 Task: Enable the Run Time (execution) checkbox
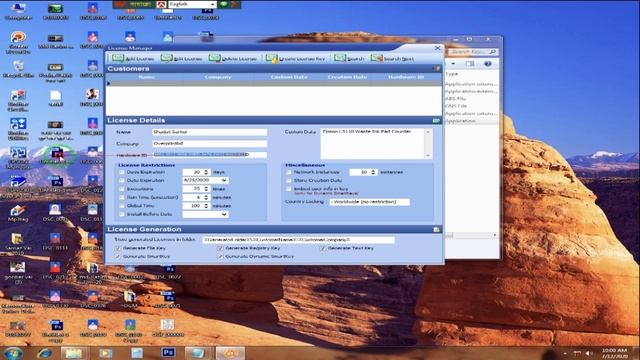click(x=122, y=197)
